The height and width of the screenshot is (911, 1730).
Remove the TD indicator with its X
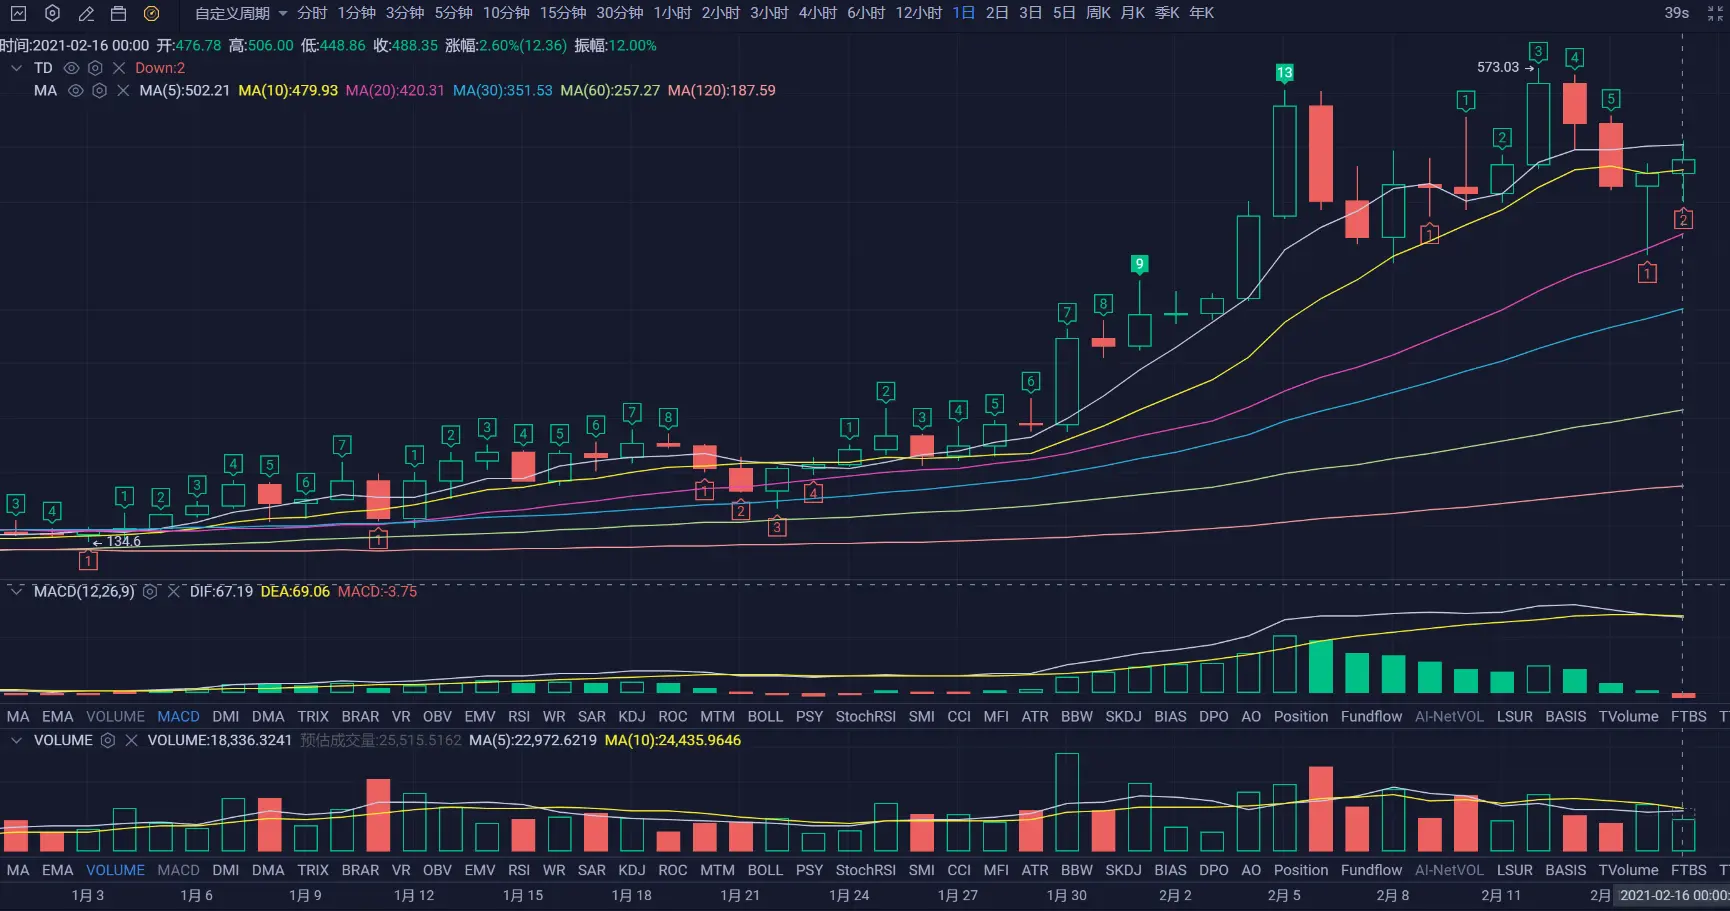click(119, 68)
